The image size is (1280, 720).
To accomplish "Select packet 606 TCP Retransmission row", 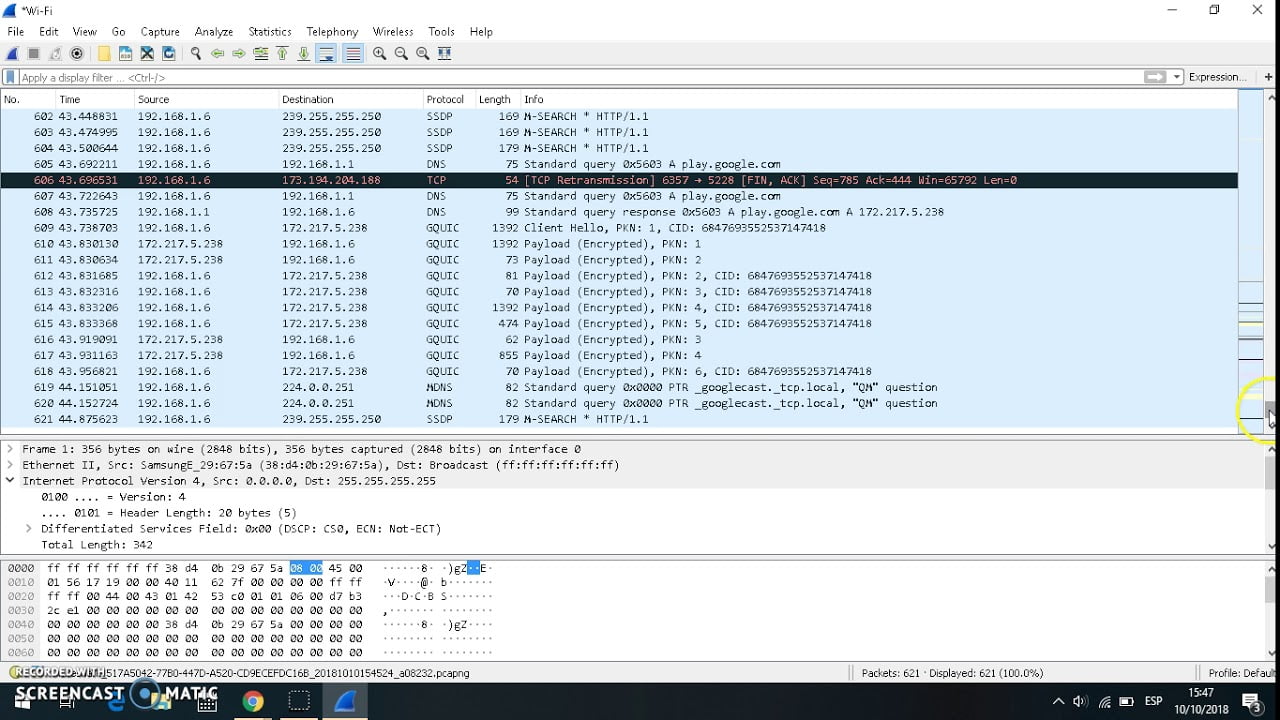I will (x=619, y=180).
